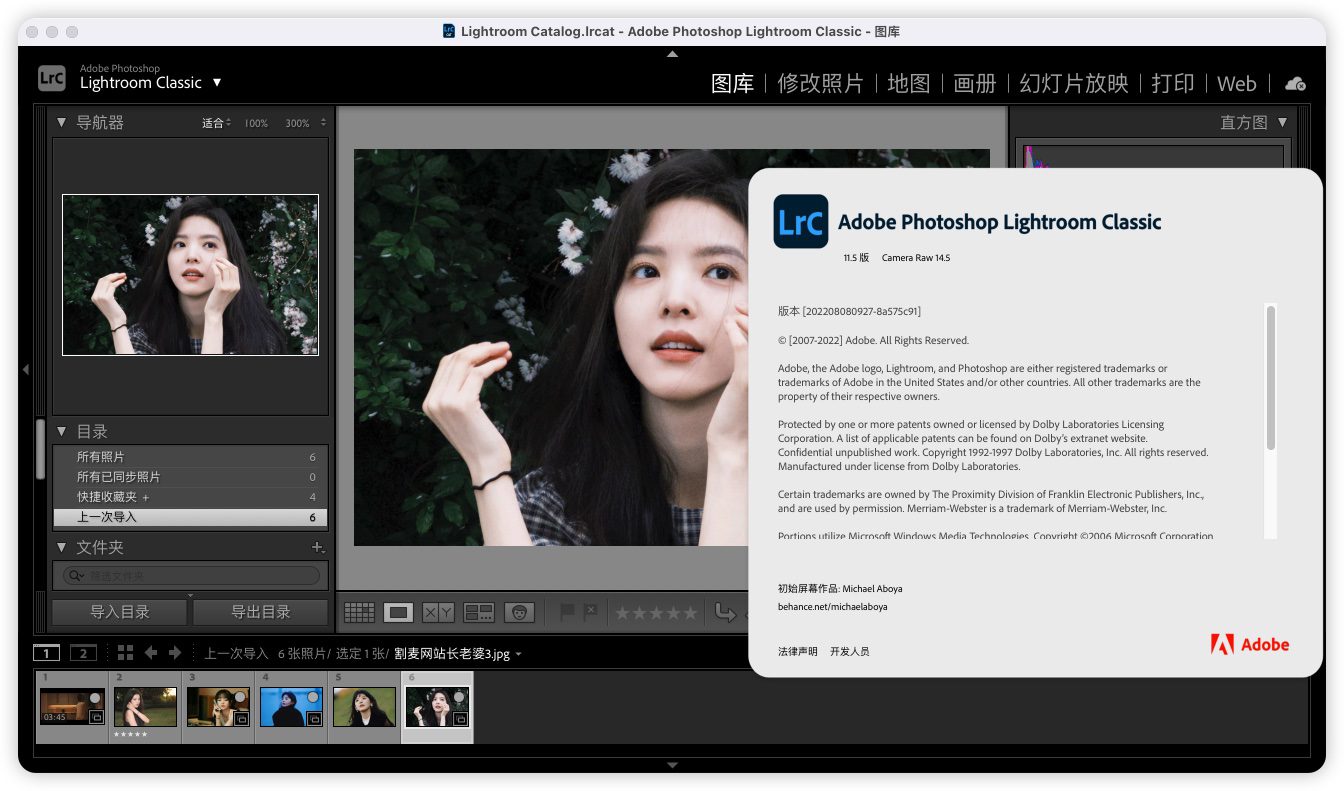Collapse the 直方图 panel triangle
Image resolution: width=1344 pixels, height=791 pixels.
point(1282,122)
